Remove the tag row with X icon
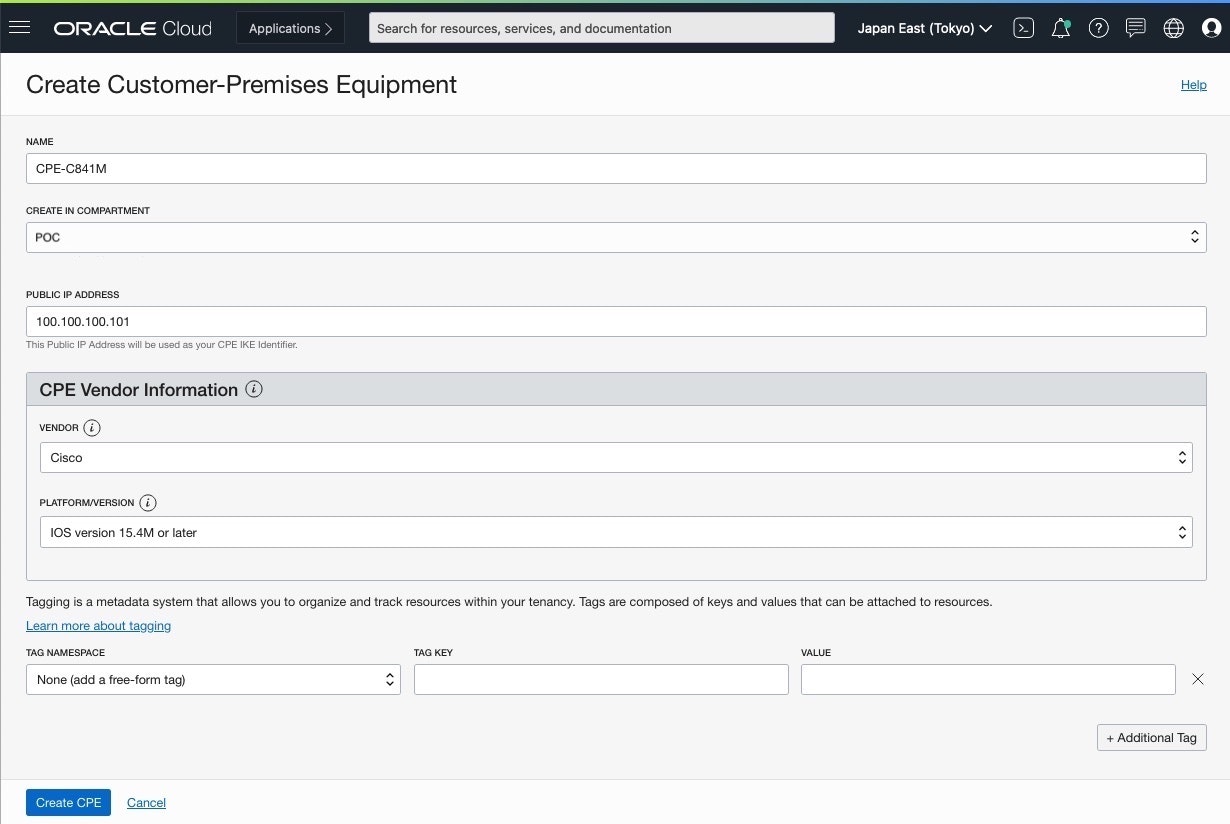Screen dimensions: 1230x824 click(1198, 679)
